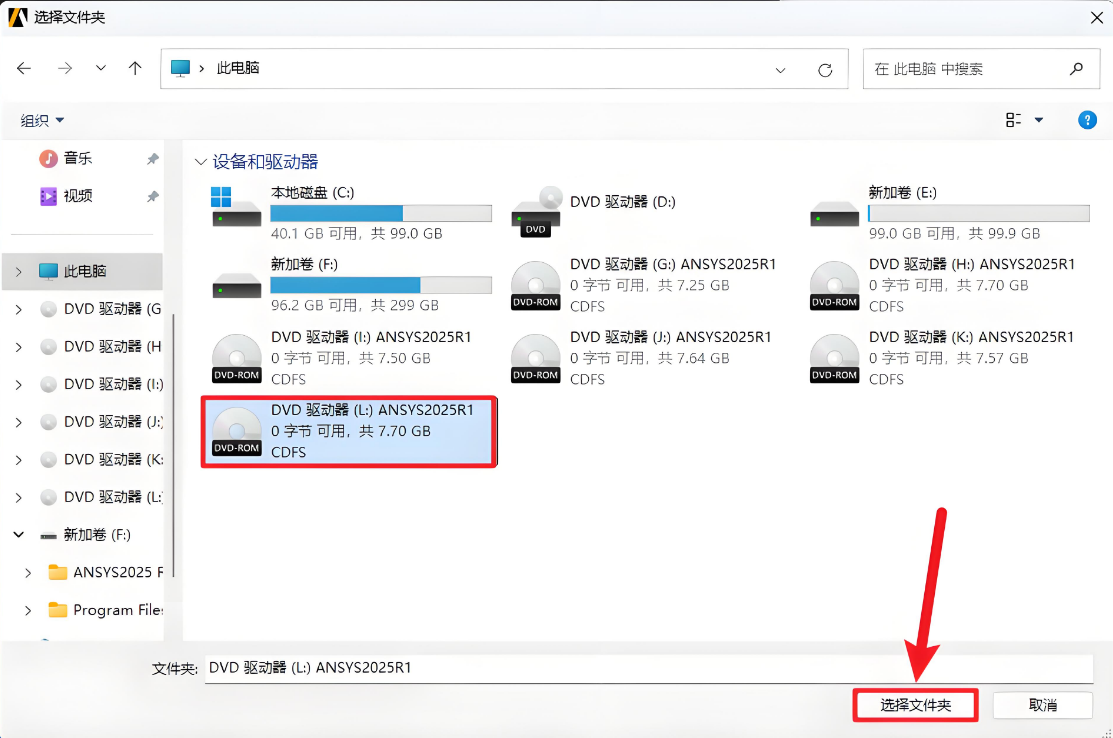This screenshot has height=738, width=1113.
Task: Expand DVD 驱动器 (J:) in sidebar
Action: pos(18,422)
